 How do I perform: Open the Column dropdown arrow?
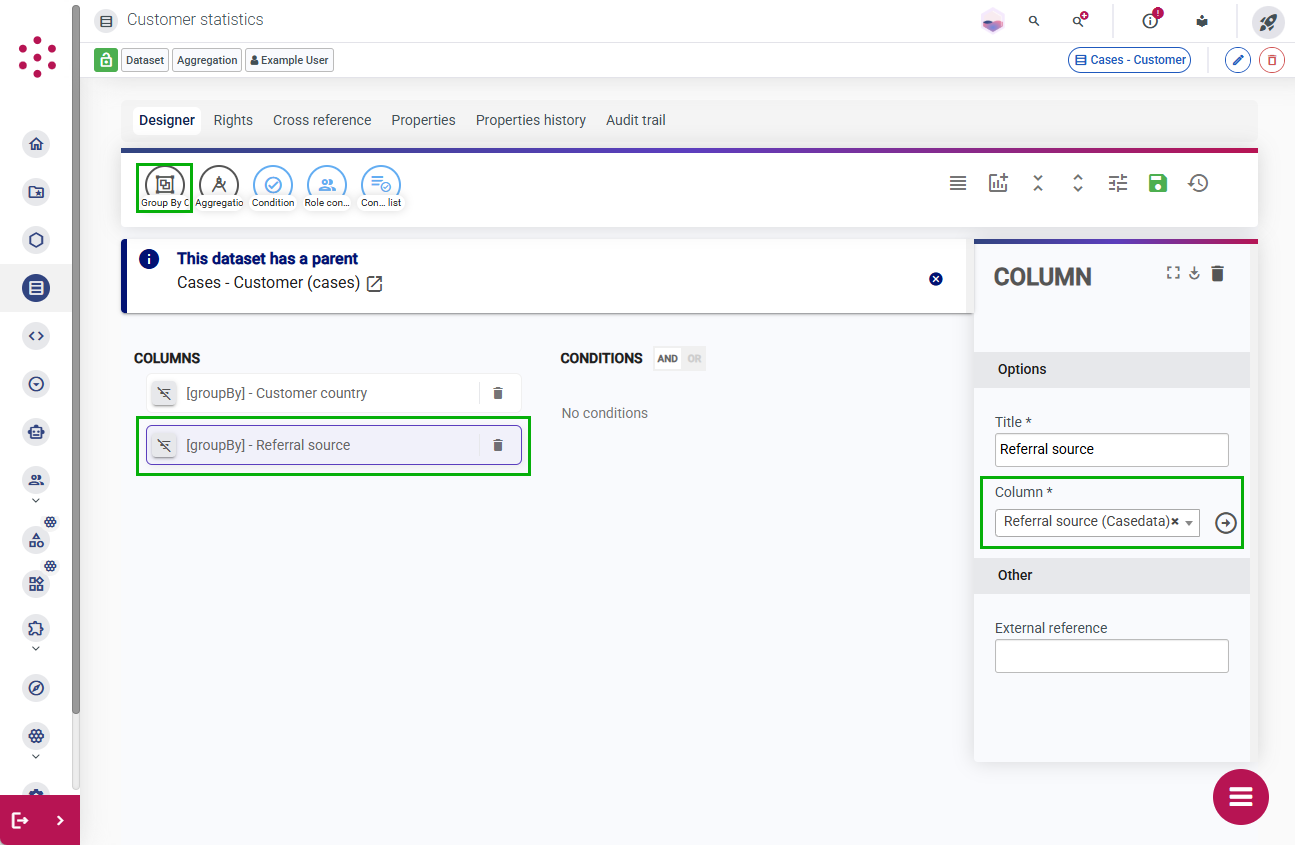pyautogui.click(x=1189, y=523)
